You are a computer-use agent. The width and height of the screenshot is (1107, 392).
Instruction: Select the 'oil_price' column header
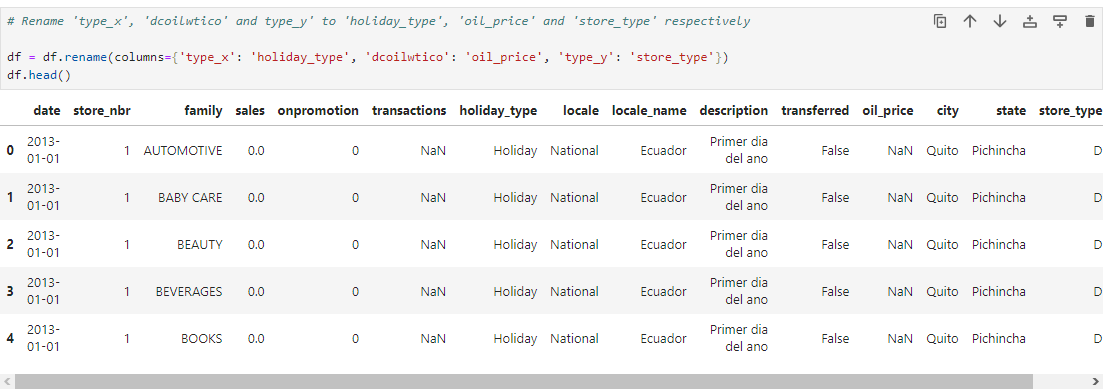coord(888,110)
